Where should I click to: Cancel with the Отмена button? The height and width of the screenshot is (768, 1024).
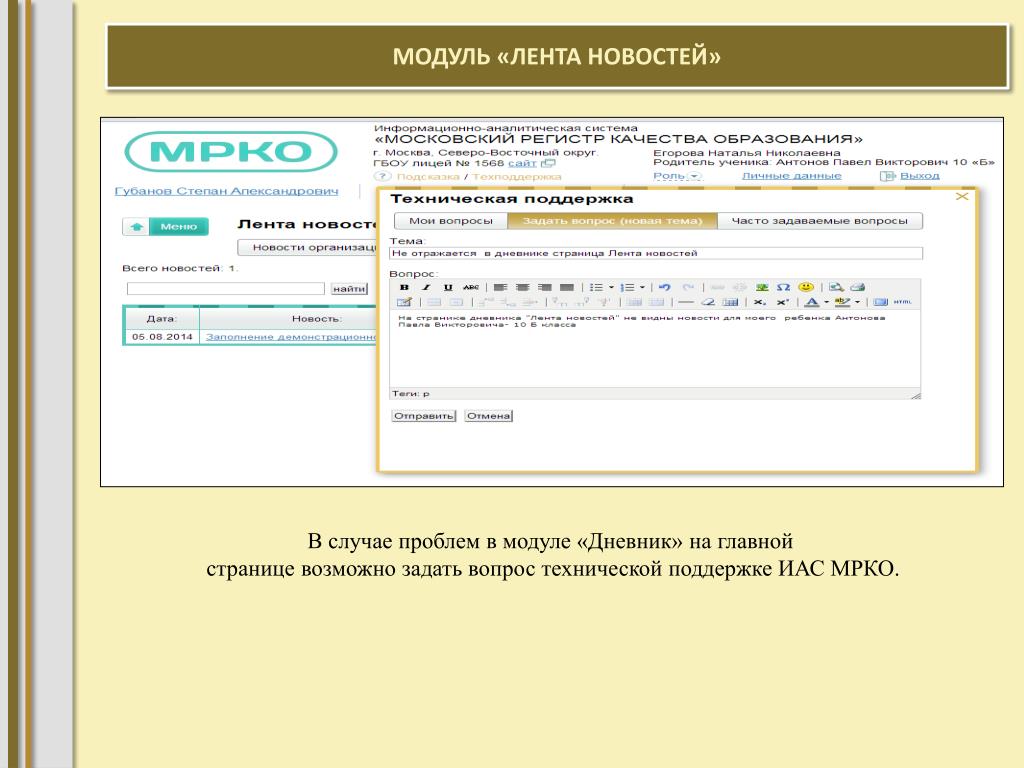[488, 416]
